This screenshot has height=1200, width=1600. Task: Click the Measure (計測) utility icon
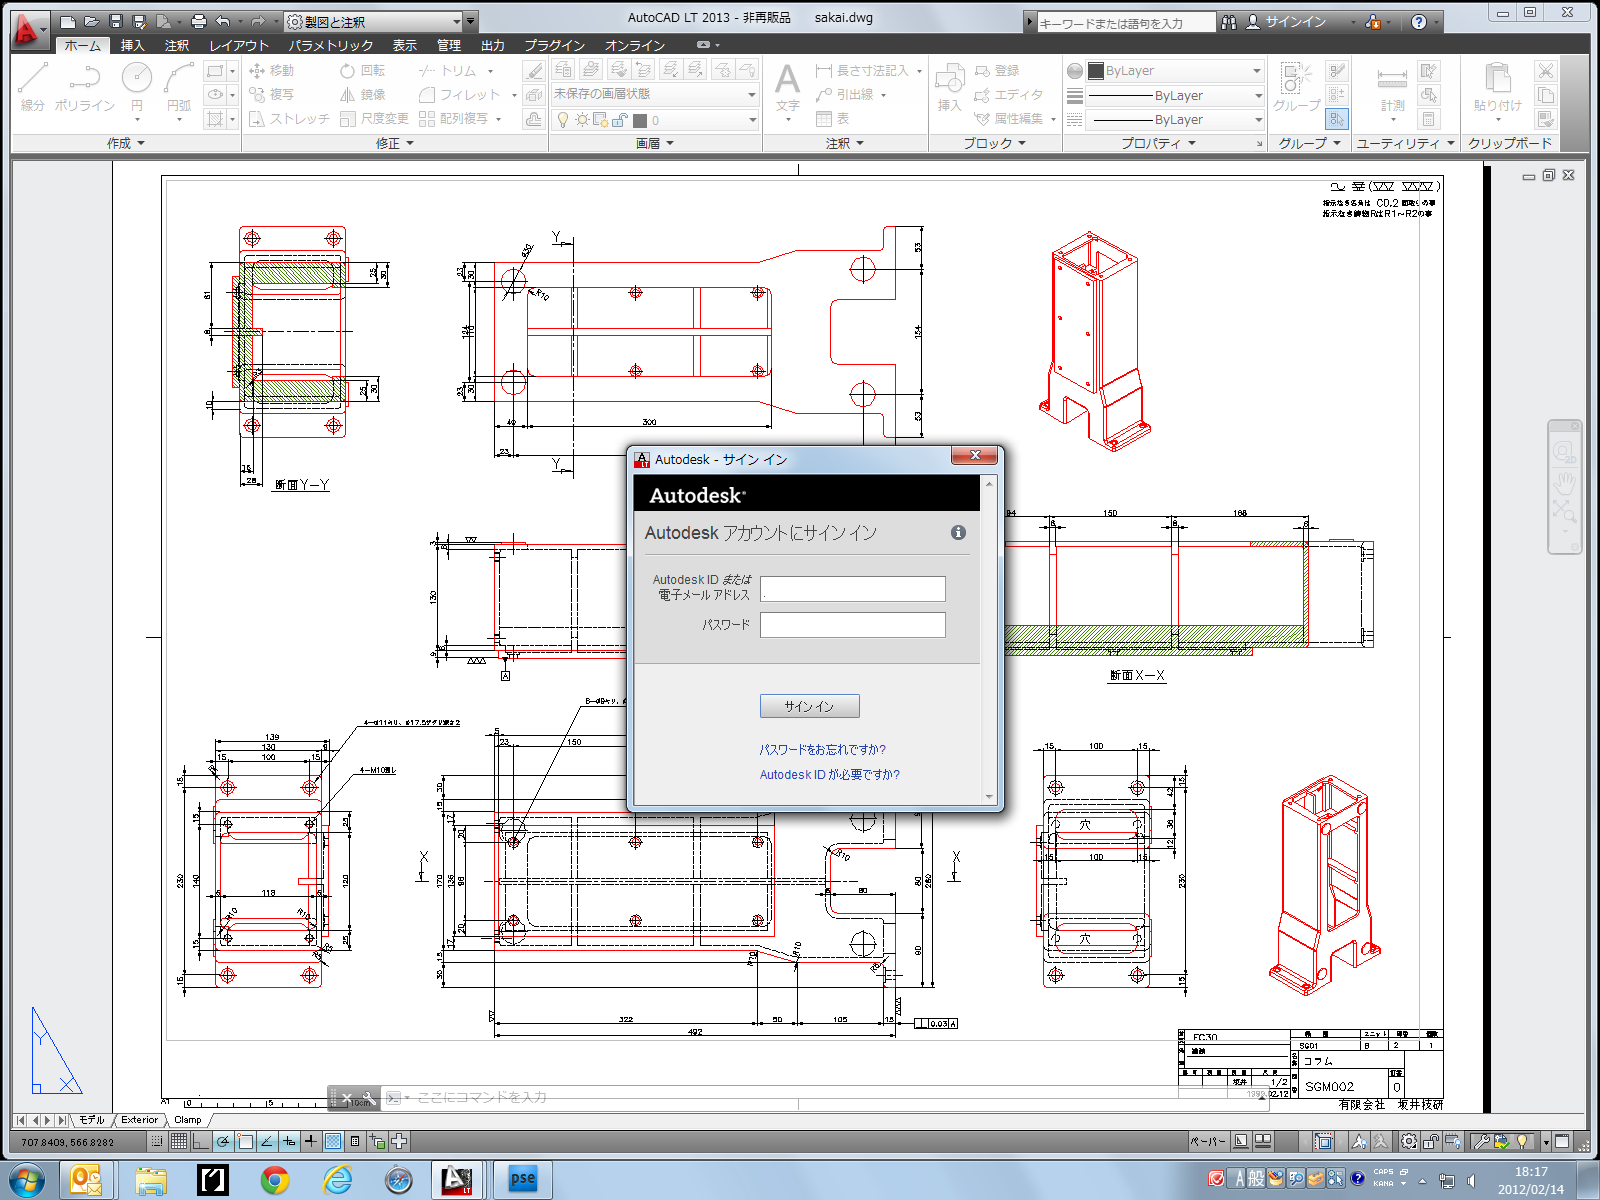tap(1392, 88)
